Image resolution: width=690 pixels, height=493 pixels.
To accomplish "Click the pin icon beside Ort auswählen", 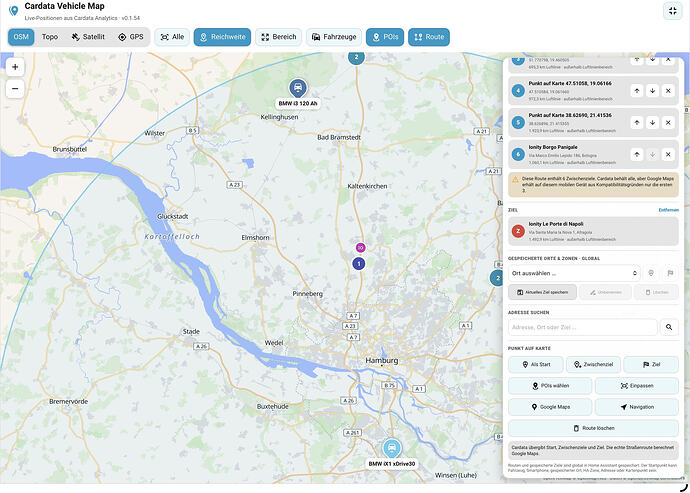I will 651,273.
